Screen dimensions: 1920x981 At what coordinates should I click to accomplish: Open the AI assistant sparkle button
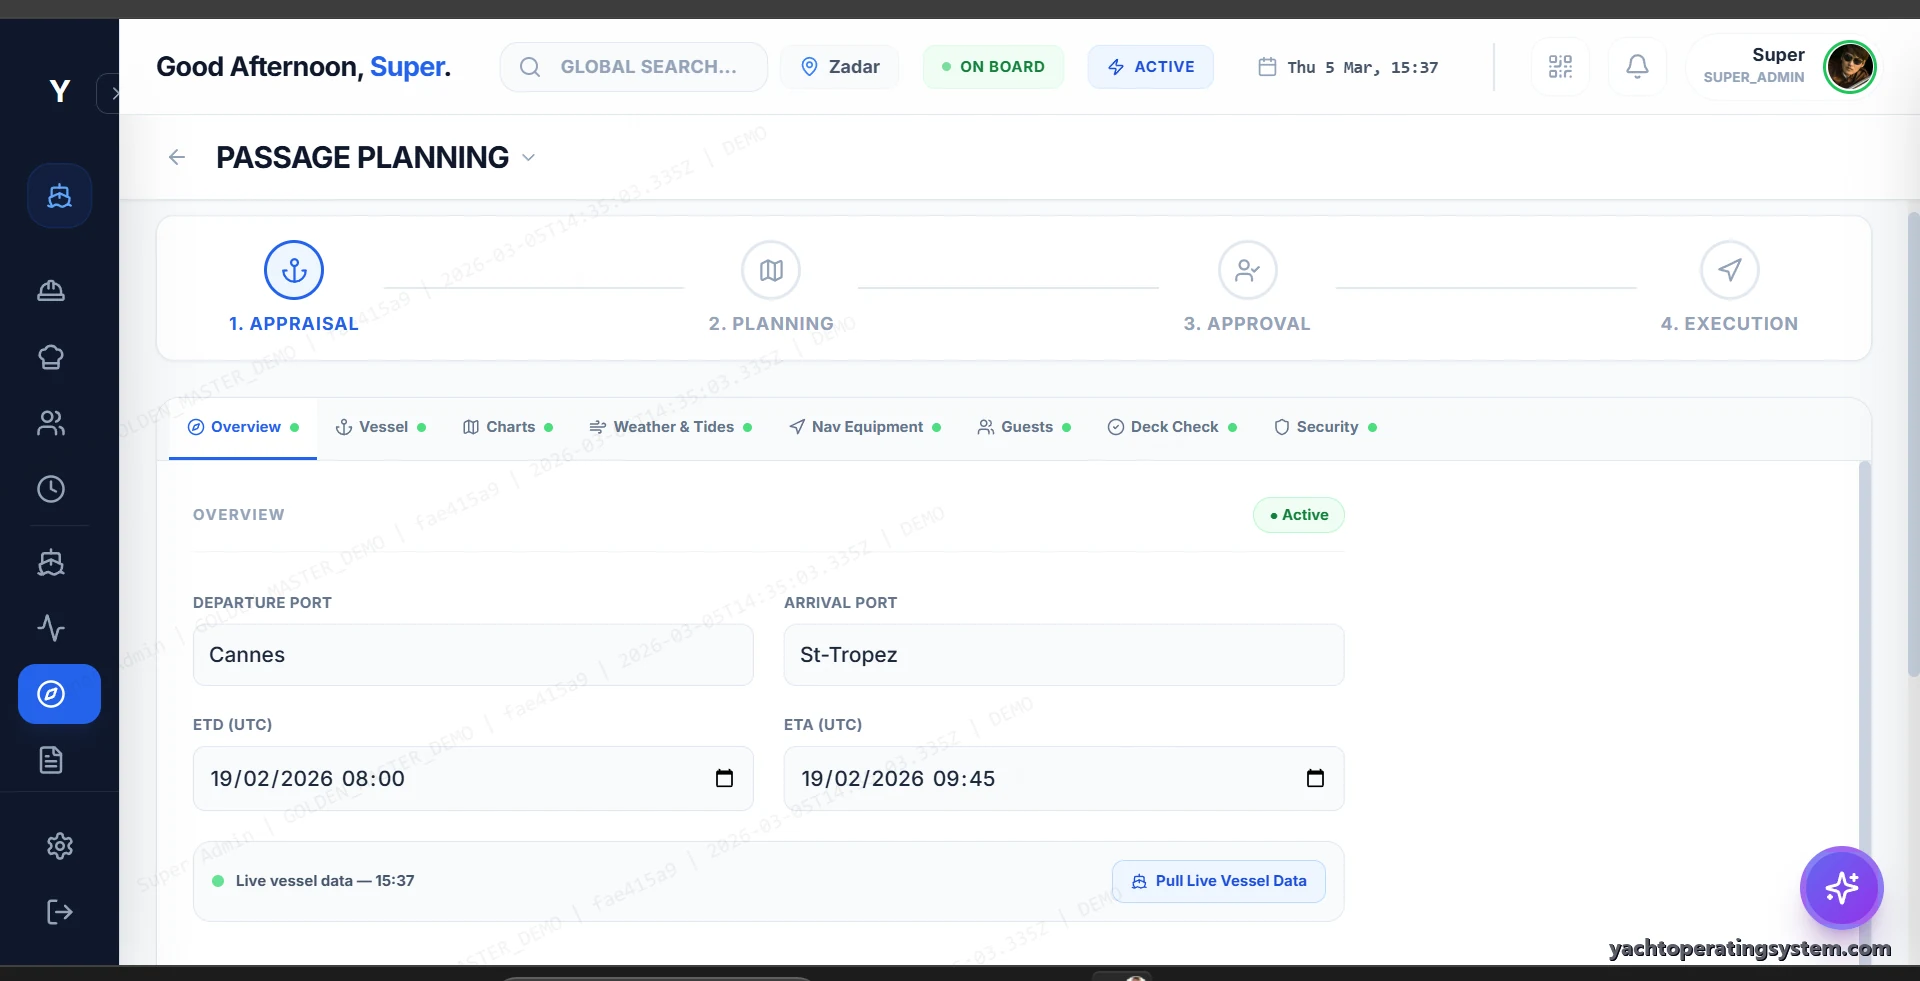tap(1841, 887)
